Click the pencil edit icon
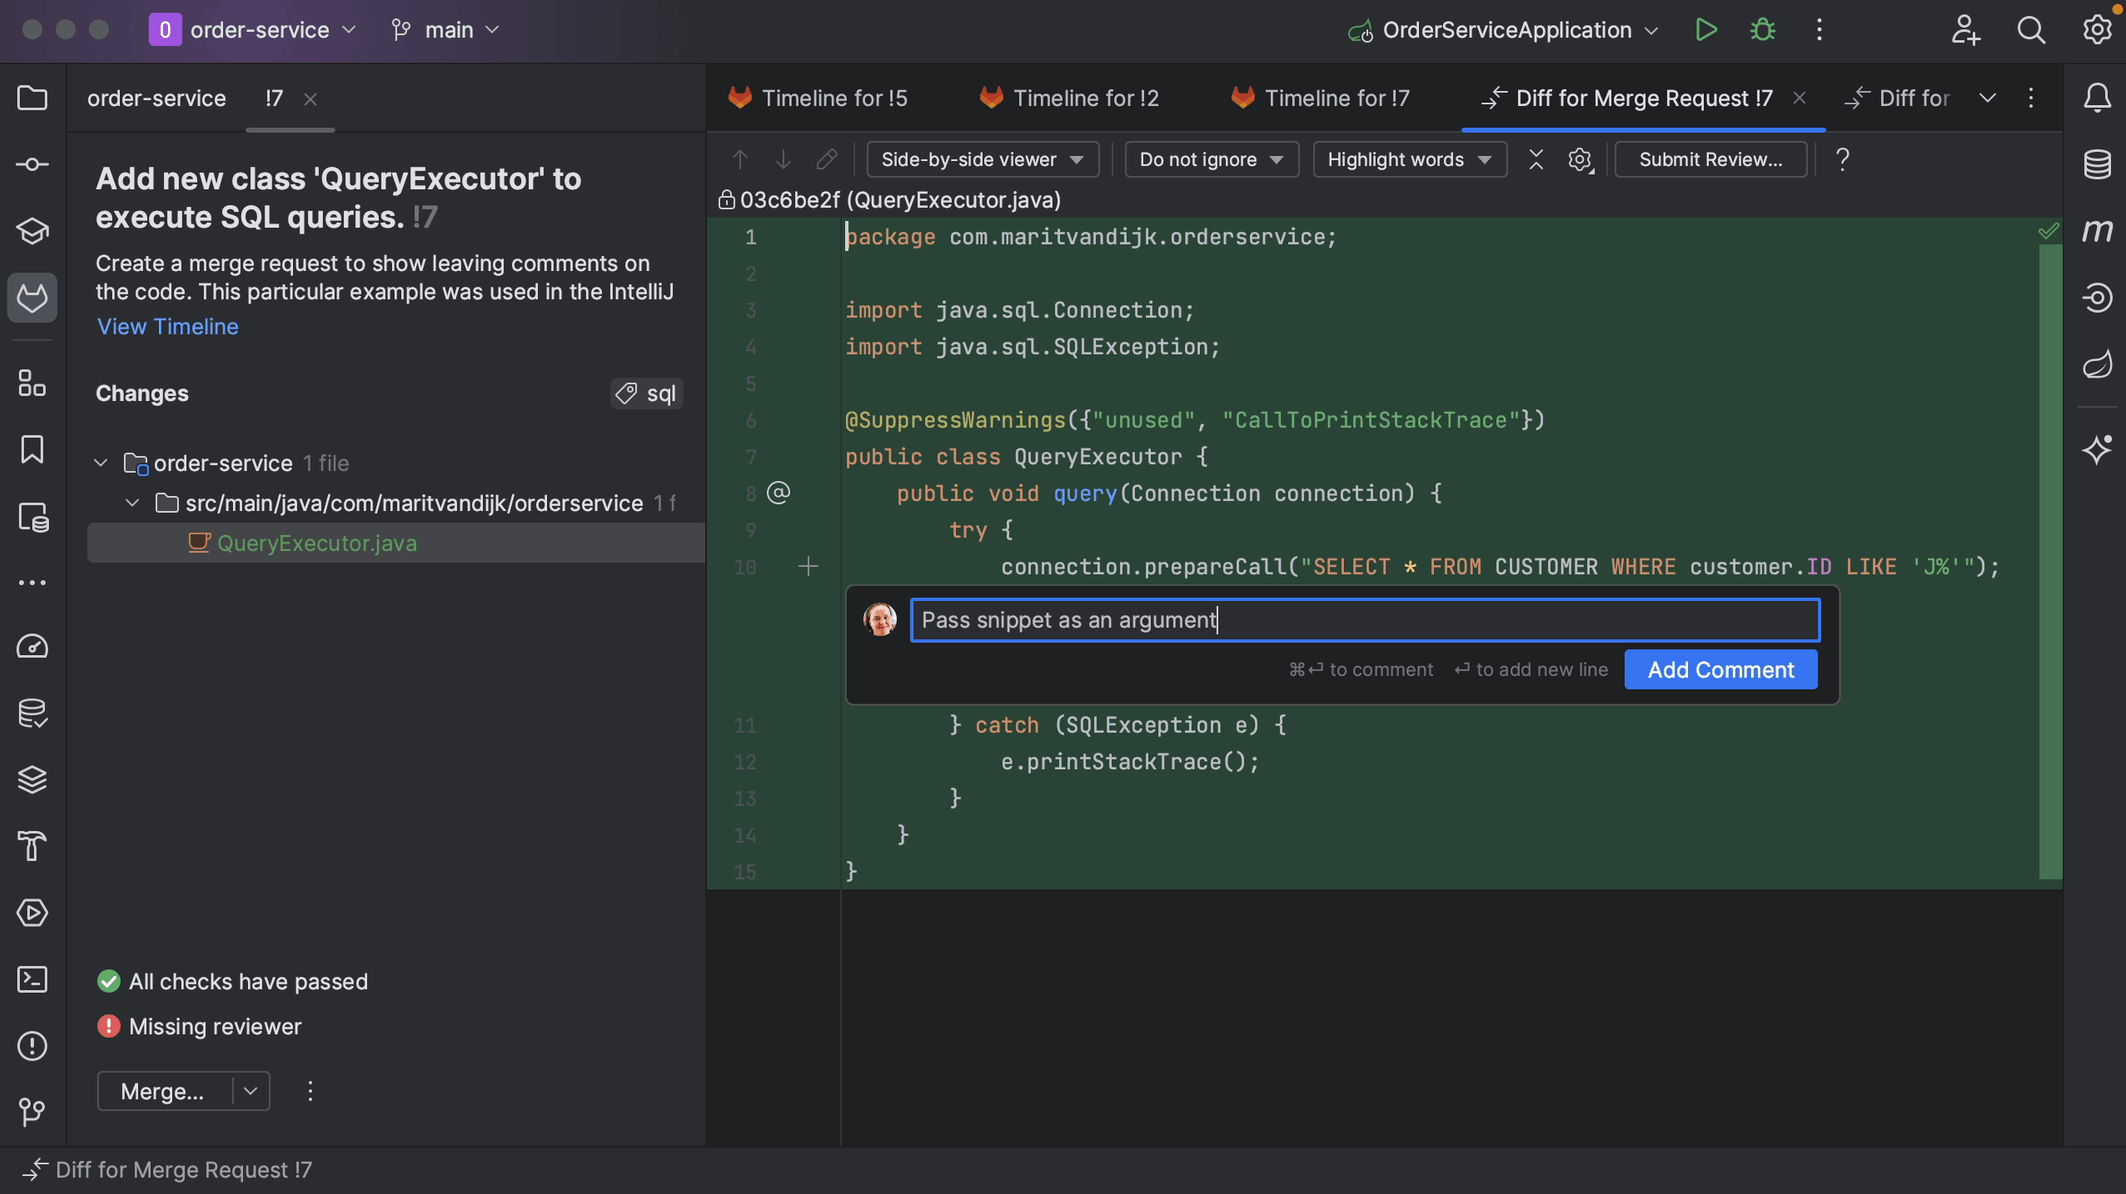 (x=826, y=158)
